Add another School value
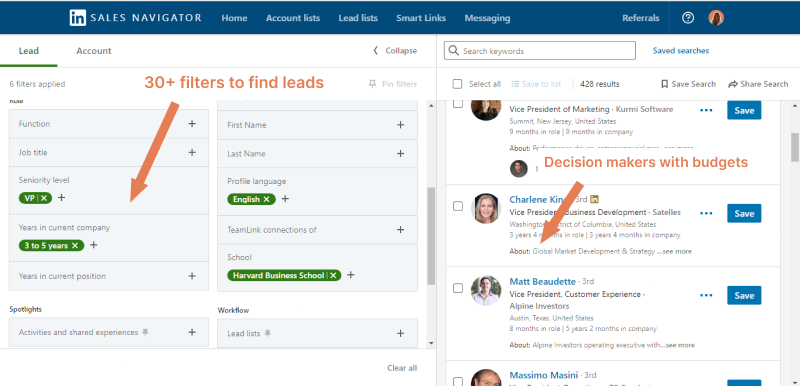The width and height of the screenshot is (800, 386). [x=351, y=275]
